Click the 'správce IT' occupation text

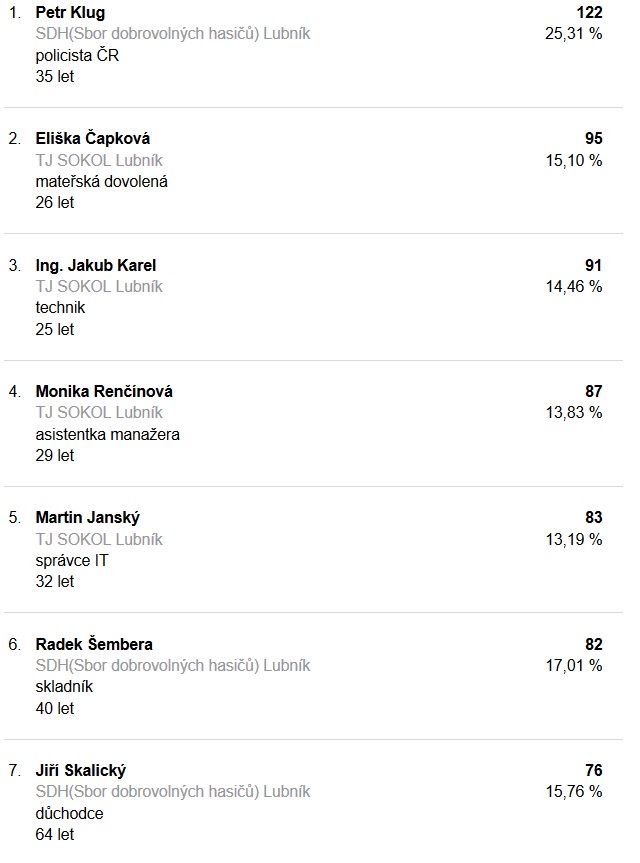[72, 560]
